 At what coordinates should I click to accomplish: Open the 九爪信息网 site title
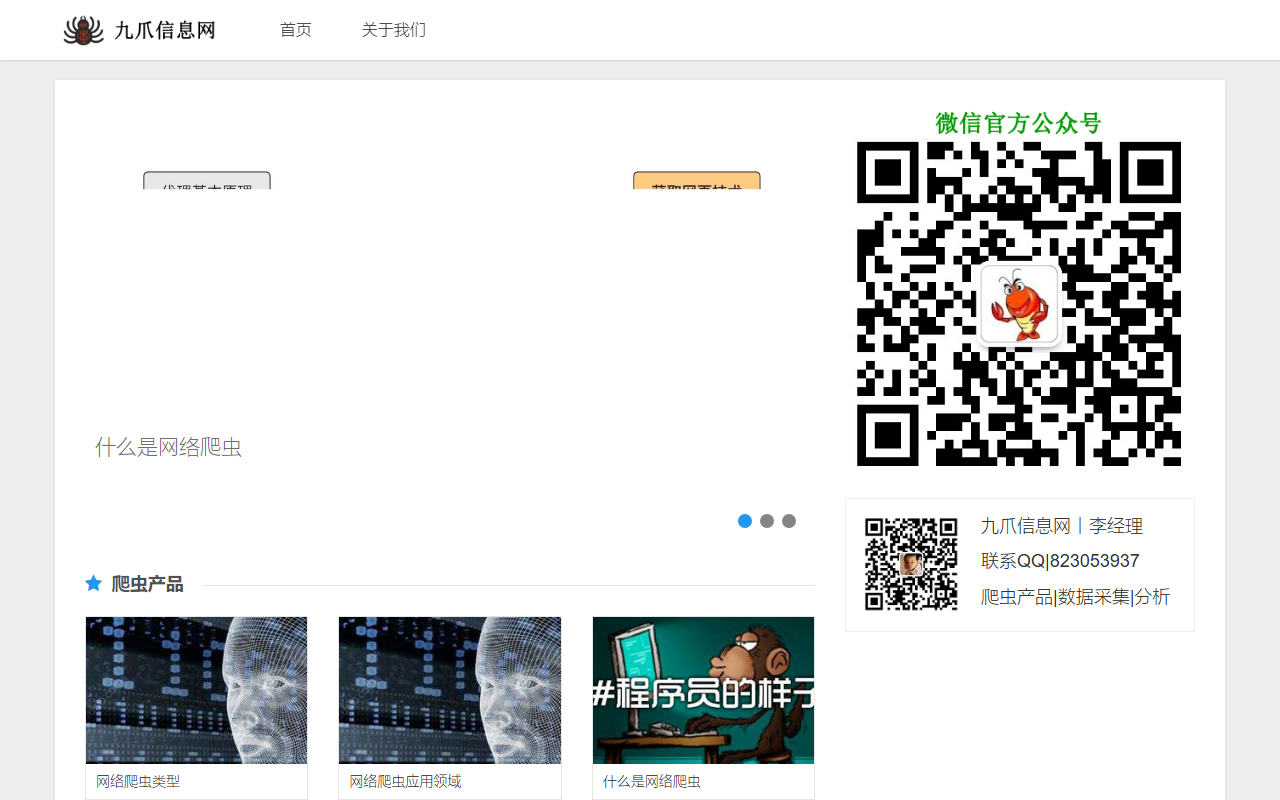[x=165, y=30]
